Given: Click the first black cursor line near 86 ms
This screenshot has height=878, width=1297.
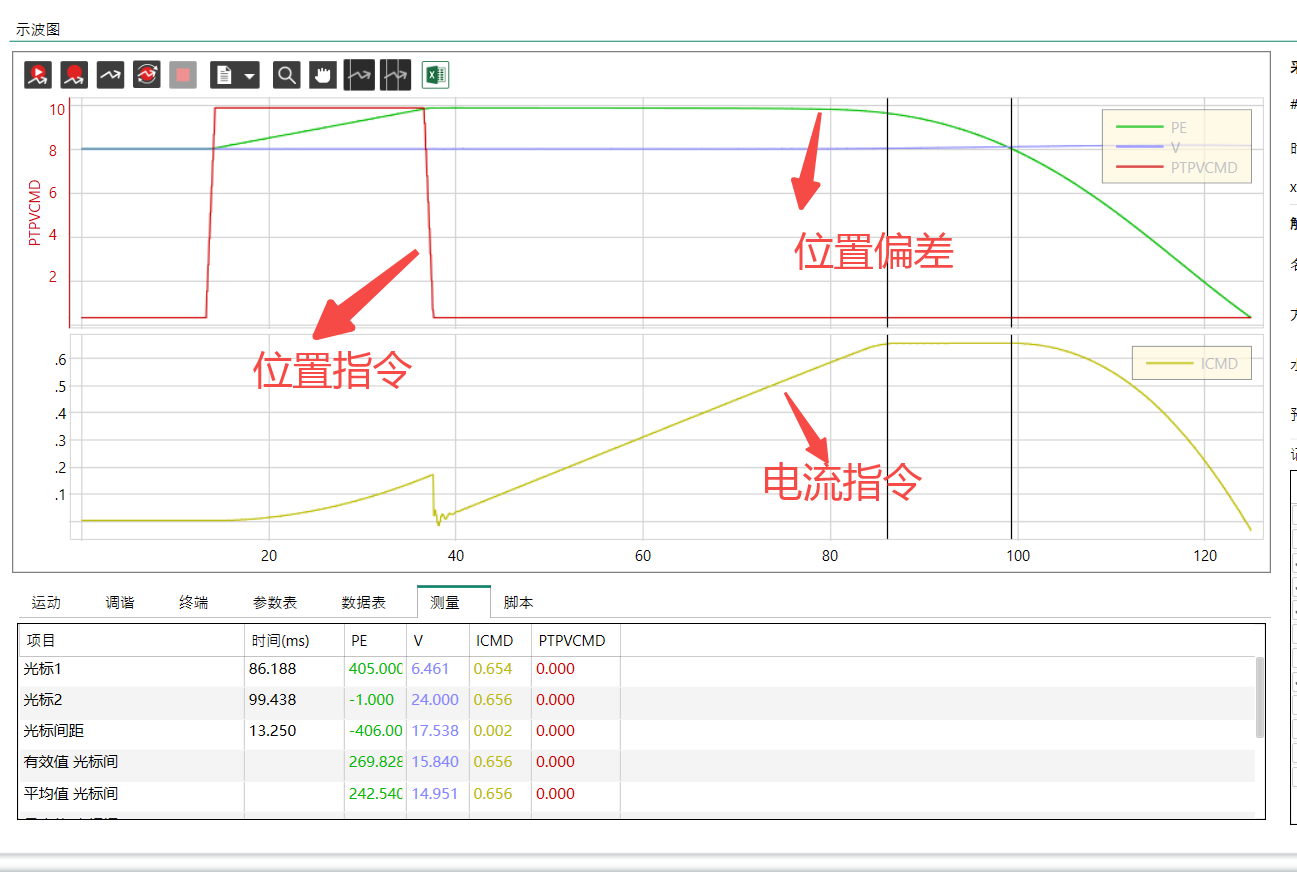Looking at the screenshot, I should (887, 318).
